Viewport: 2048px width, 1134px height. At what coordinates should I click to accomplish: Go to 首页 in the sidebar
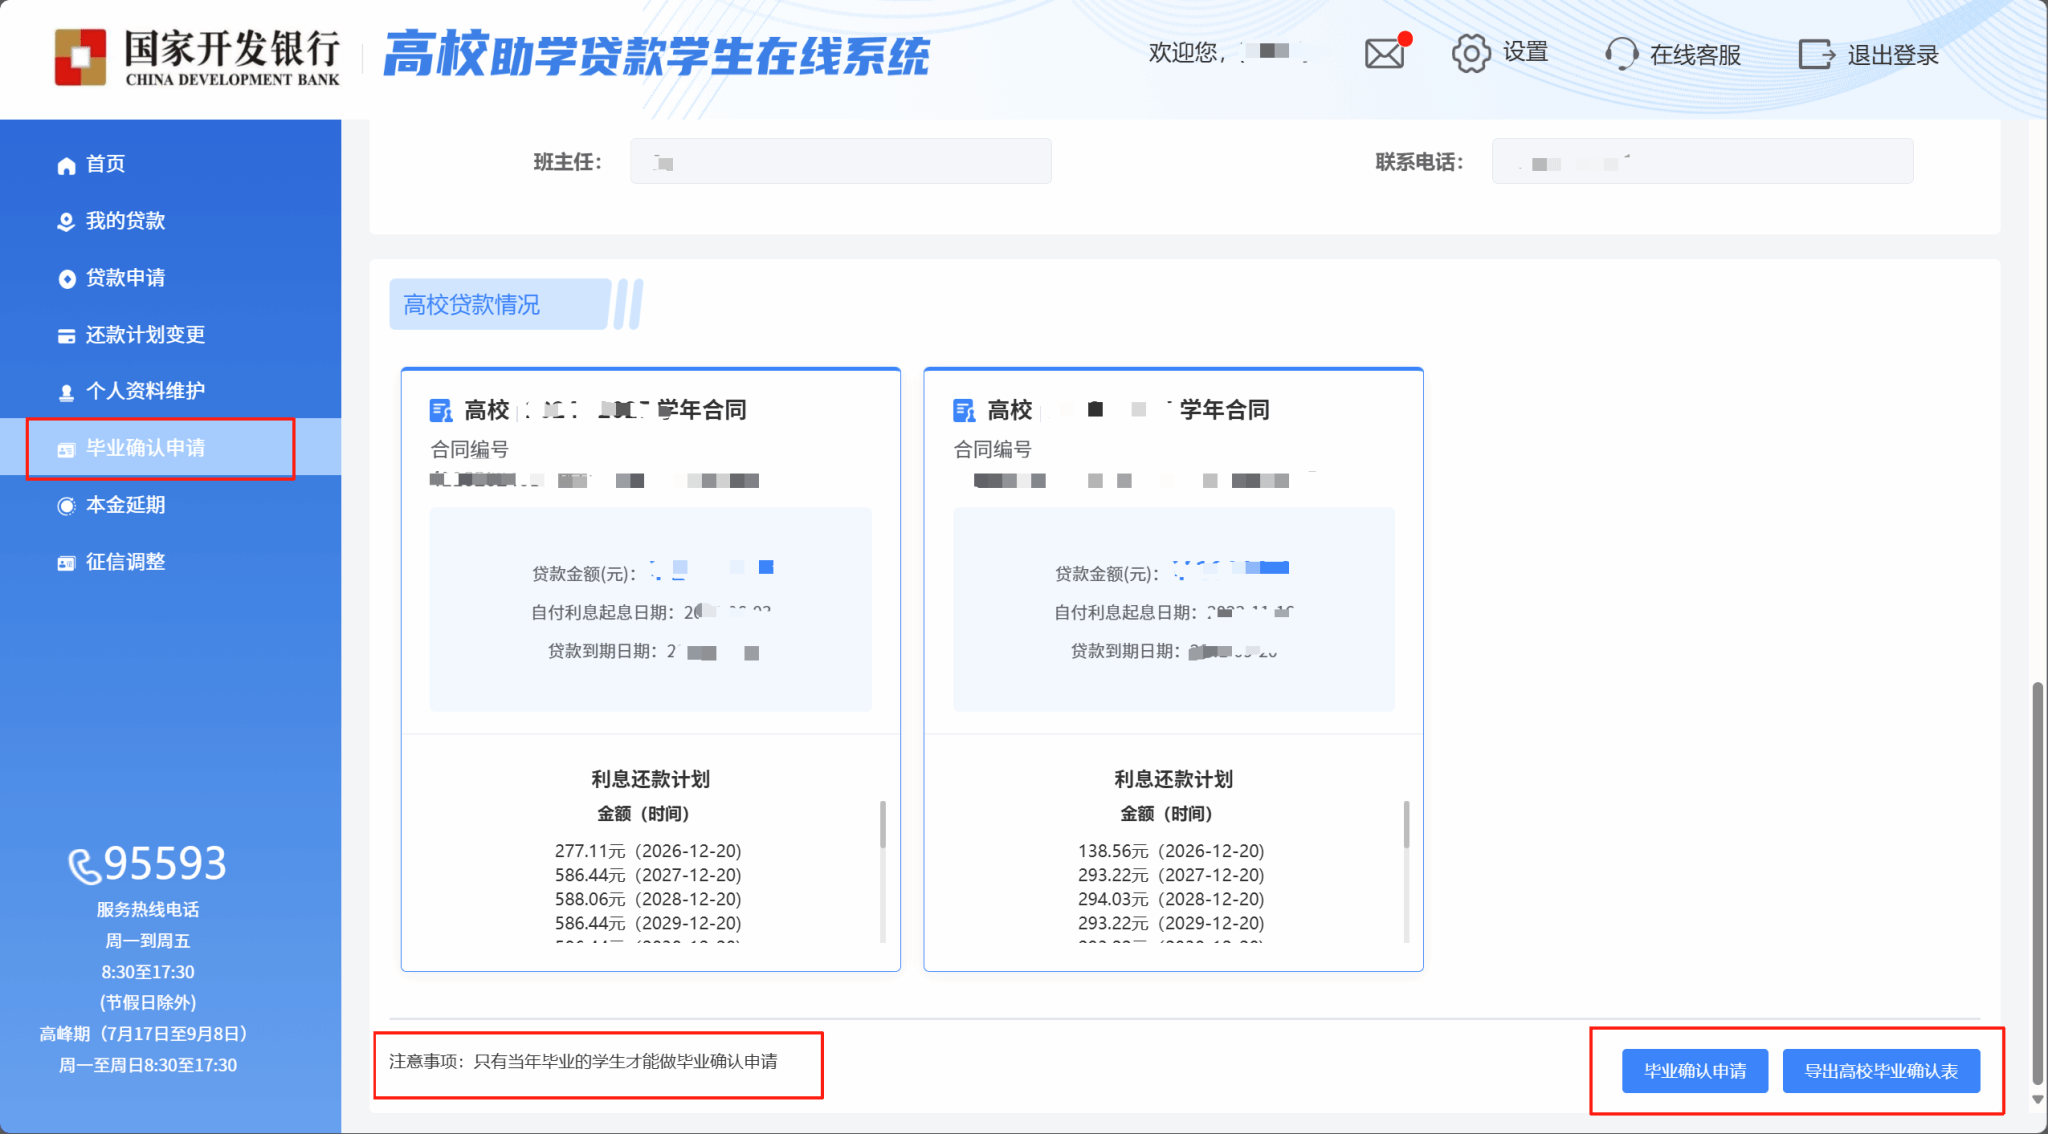click(x=105, y=164)
